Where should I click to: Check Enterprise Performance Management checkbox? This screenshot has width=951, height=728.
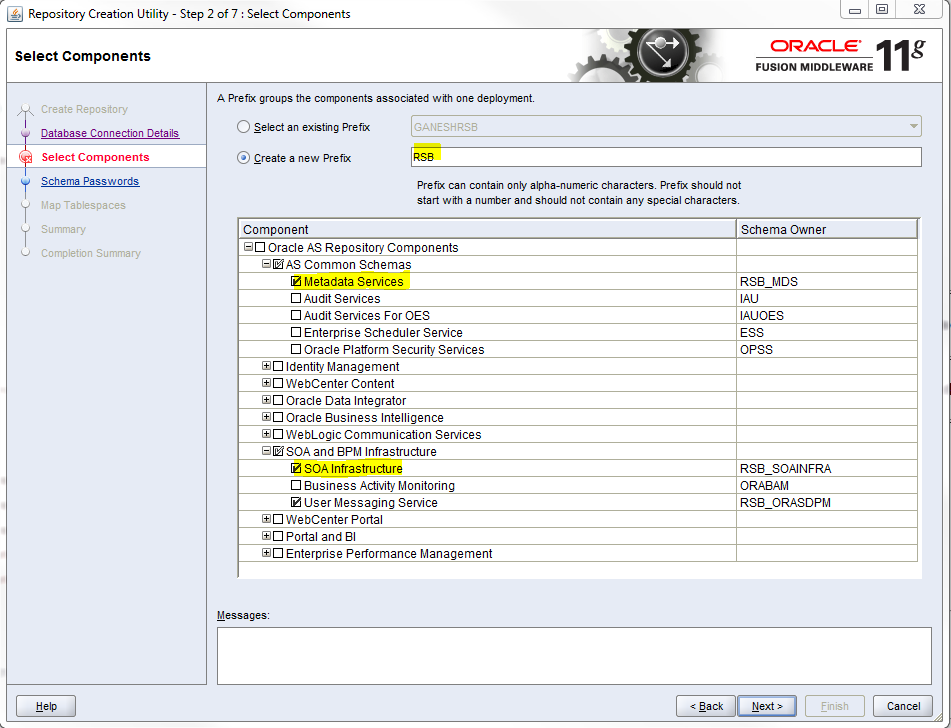coord(278,553)
